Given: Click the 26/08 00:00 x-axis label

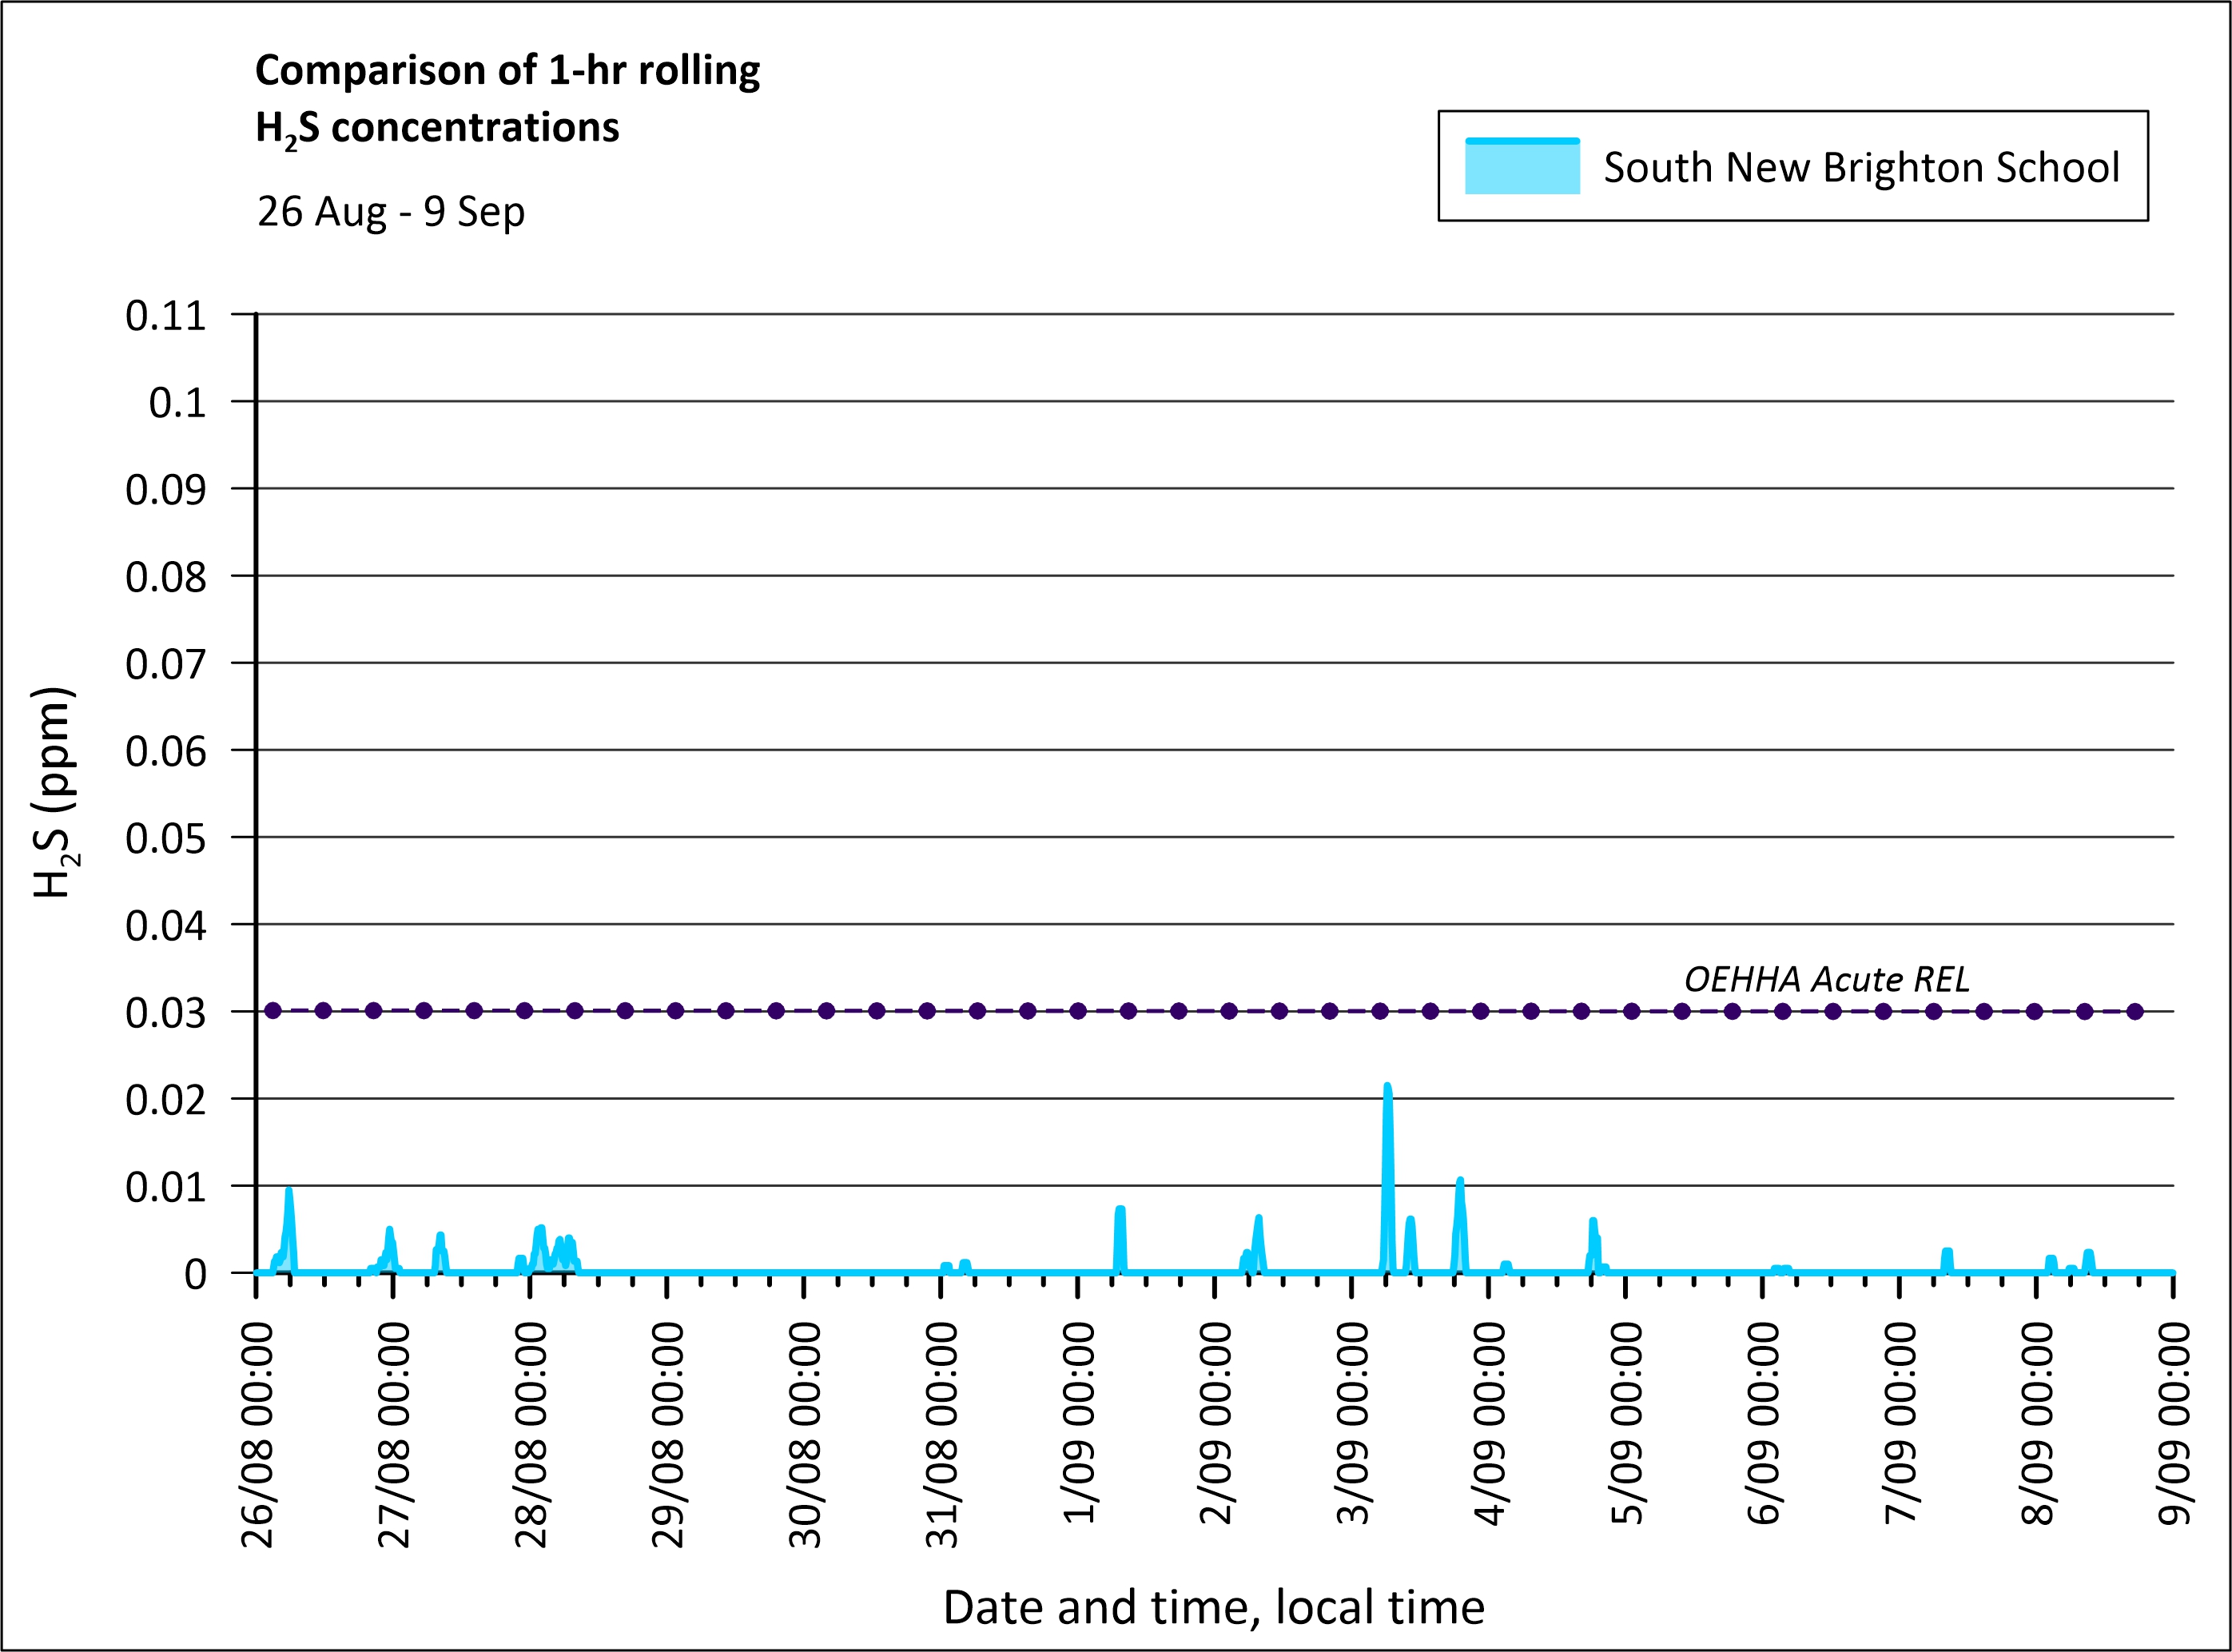Looking at the screenshot, I should click(258, 1435).
